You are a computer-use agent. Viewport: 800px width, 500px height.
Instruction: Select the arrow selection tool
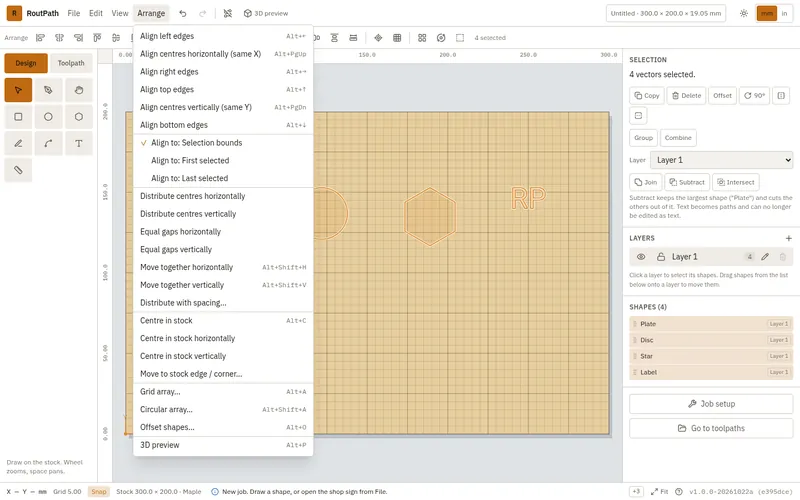18,90
